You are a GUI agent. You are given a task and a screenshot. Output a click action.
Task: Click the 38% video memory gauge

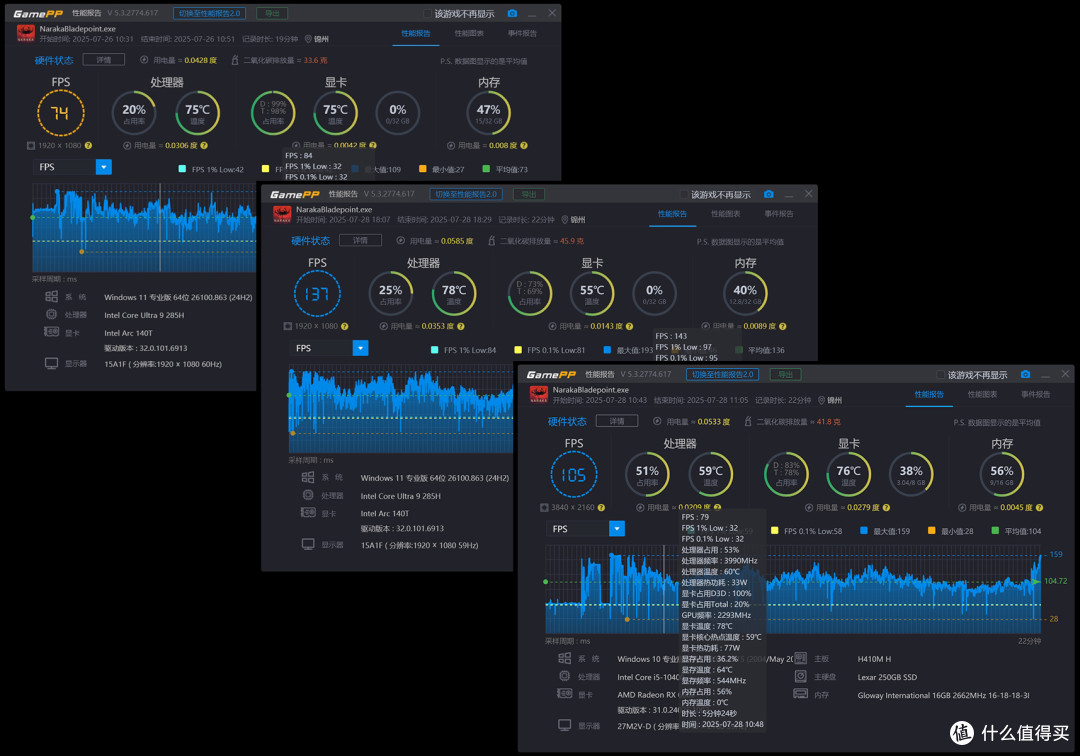911,474
